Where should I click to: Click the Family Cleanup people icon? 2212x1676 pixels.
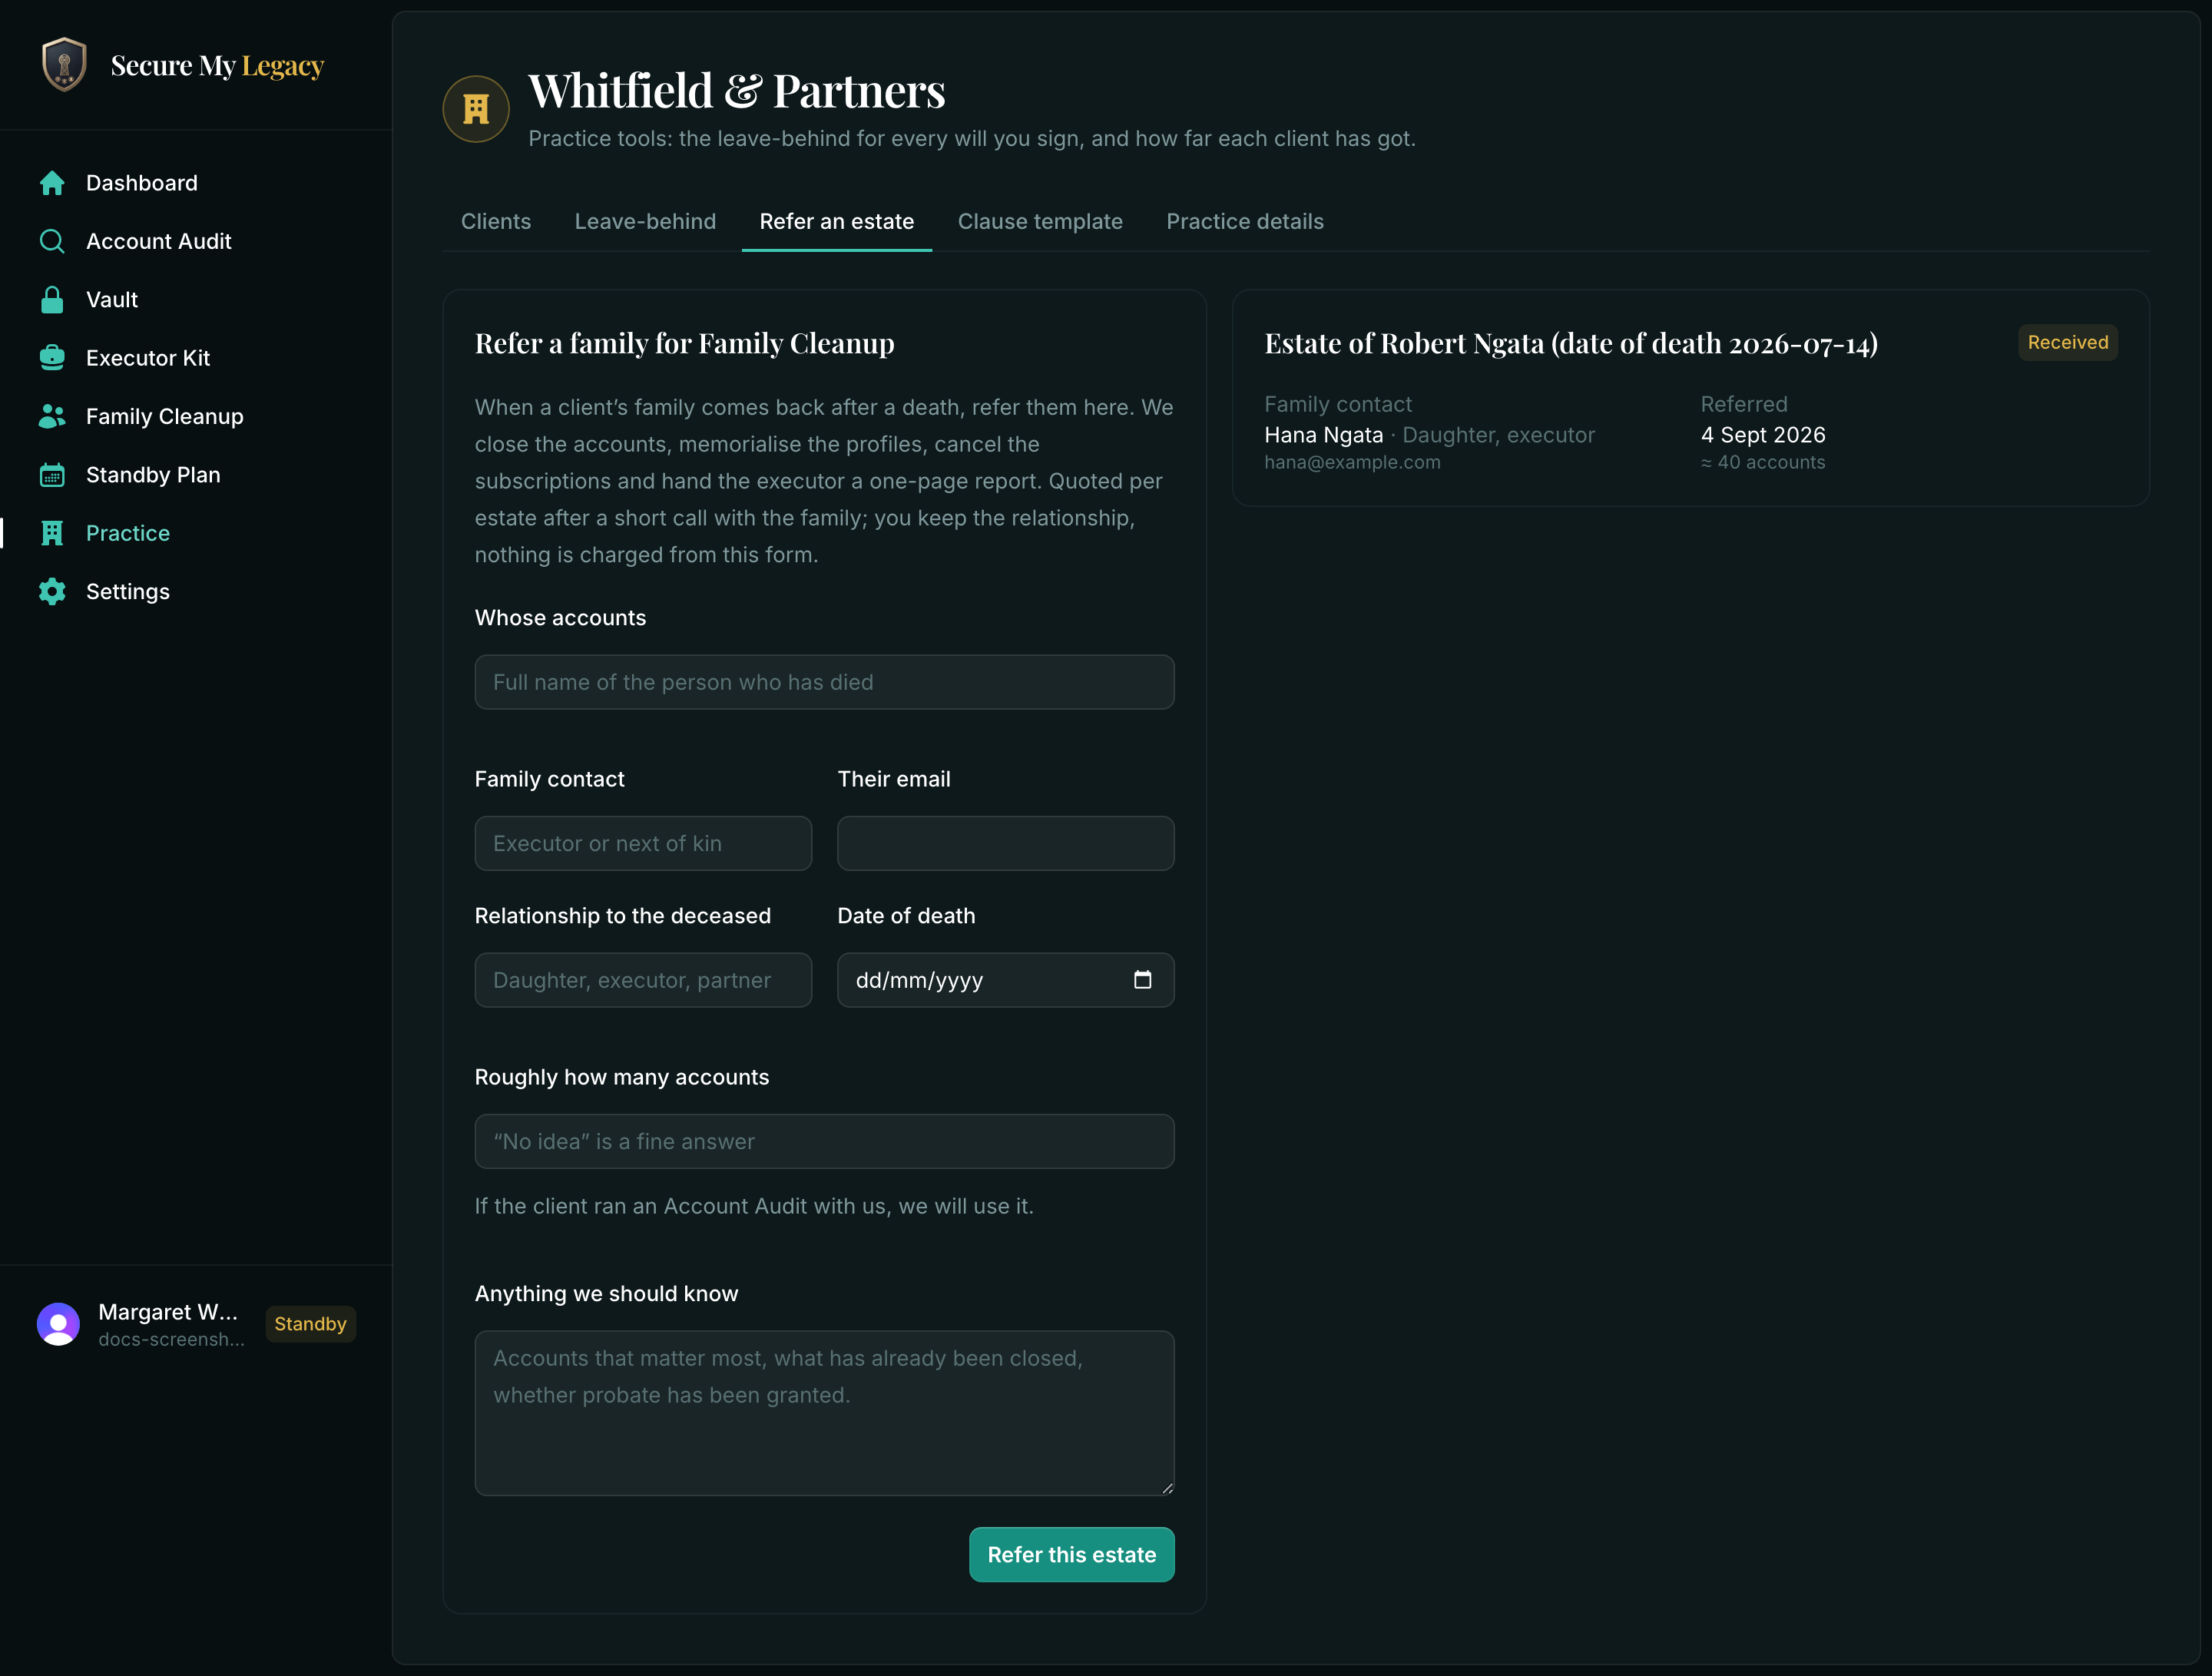pyautogui.click(x=52, y=416)
